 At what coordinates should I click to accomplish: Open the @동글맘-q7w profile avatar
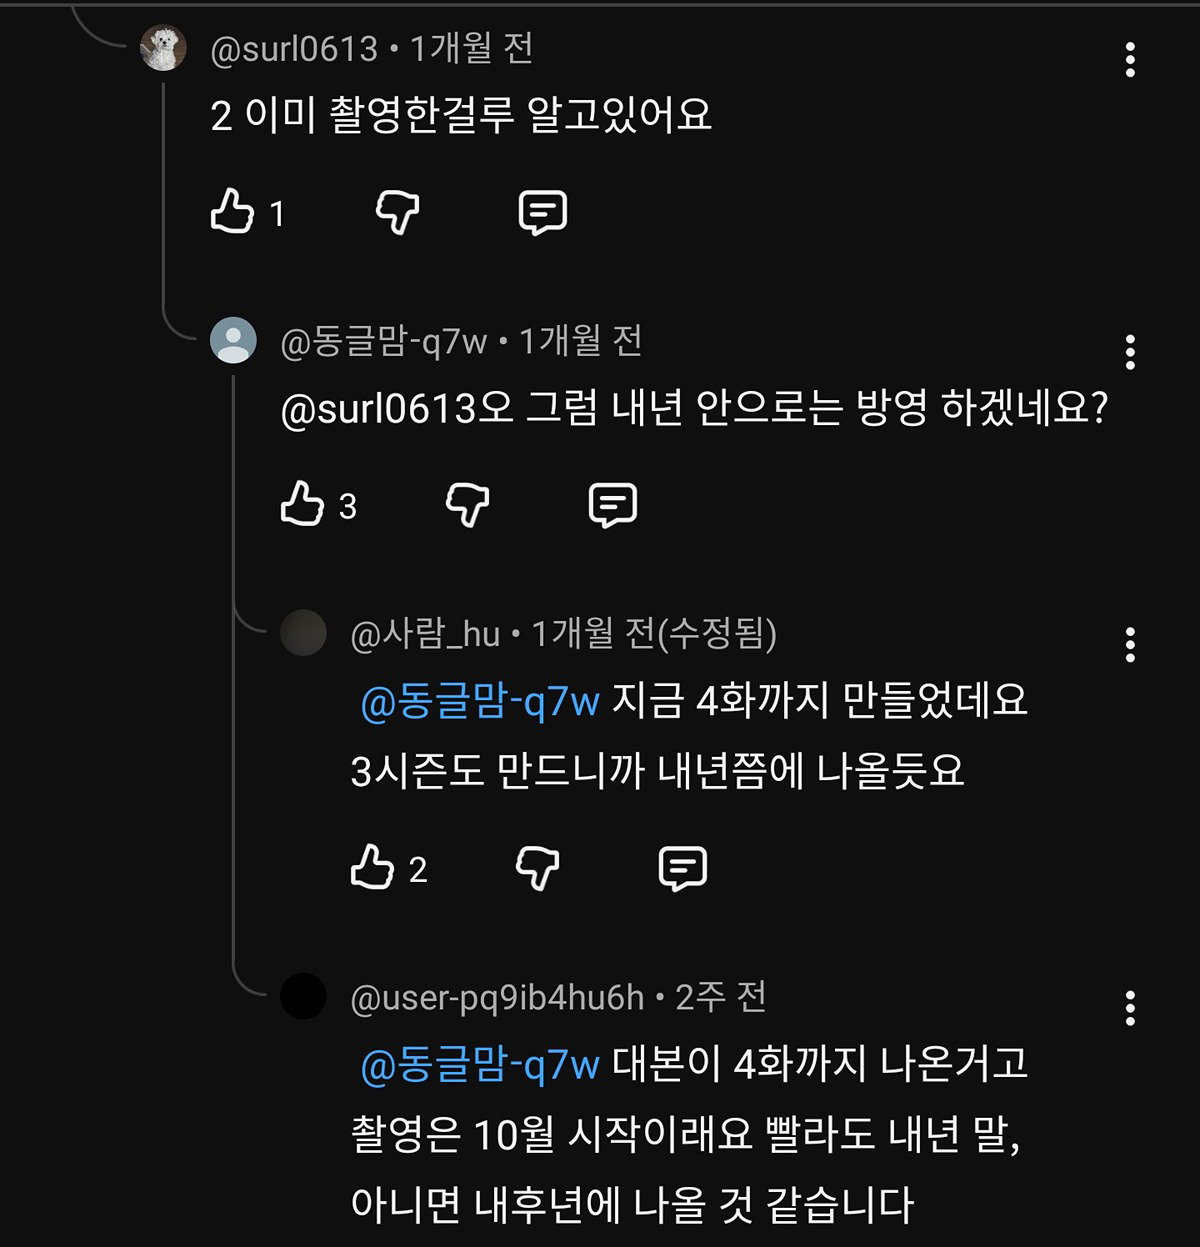click(x=233, y=340)
